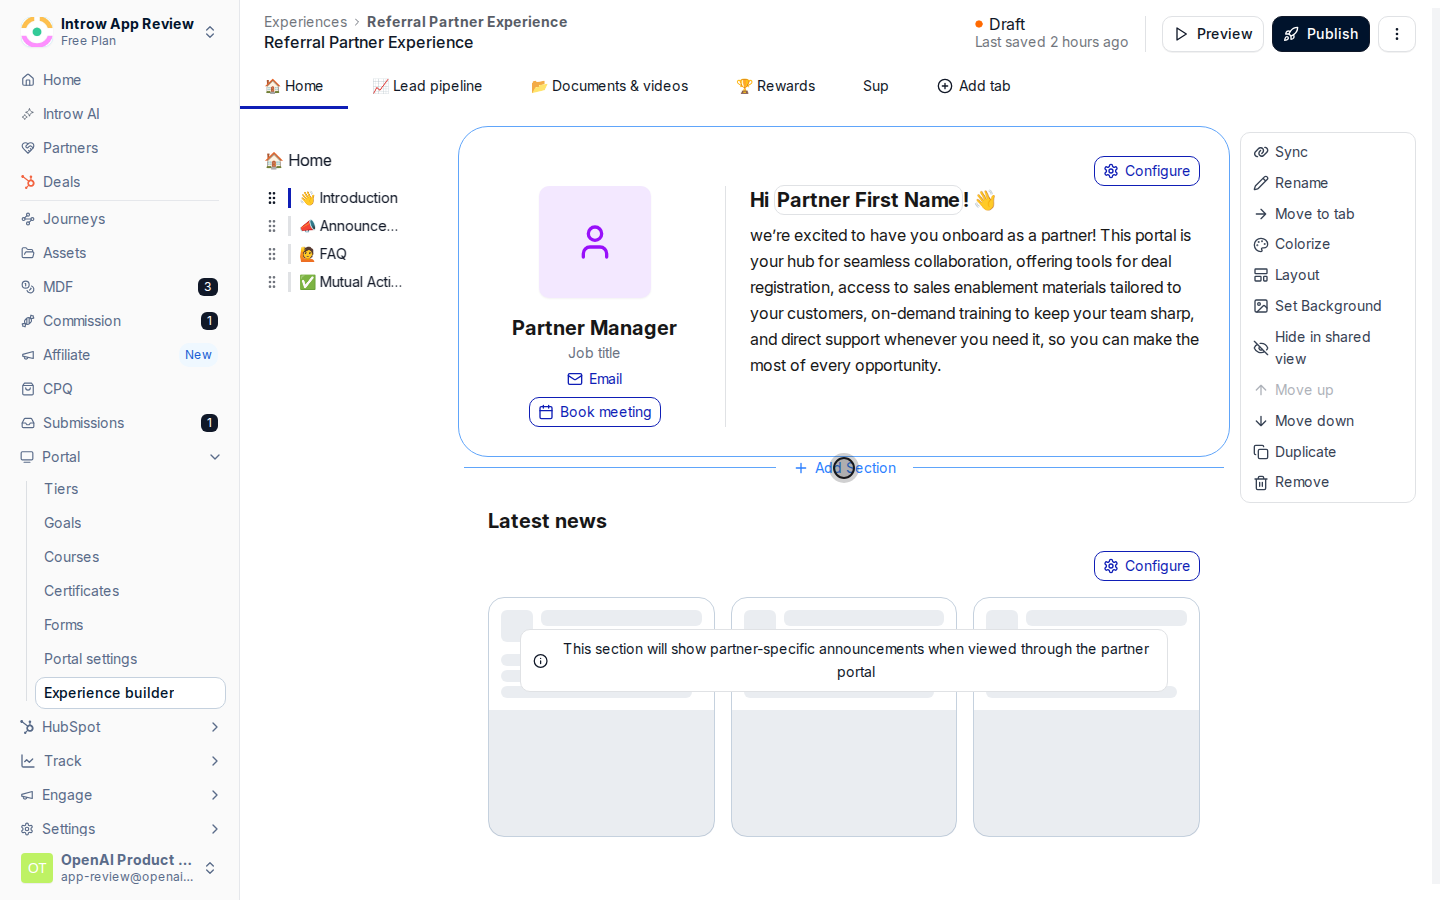Open Submissions in sidebar
This screenshot has height=900, width=1440.
click(x=119, y=423)
